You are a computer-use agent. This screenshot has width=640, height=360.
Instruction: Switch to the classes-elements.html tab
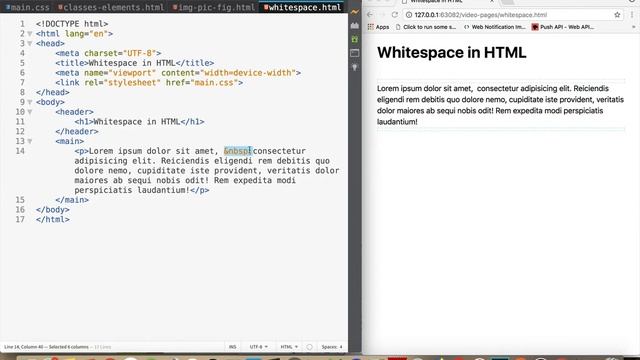(111, 7)
